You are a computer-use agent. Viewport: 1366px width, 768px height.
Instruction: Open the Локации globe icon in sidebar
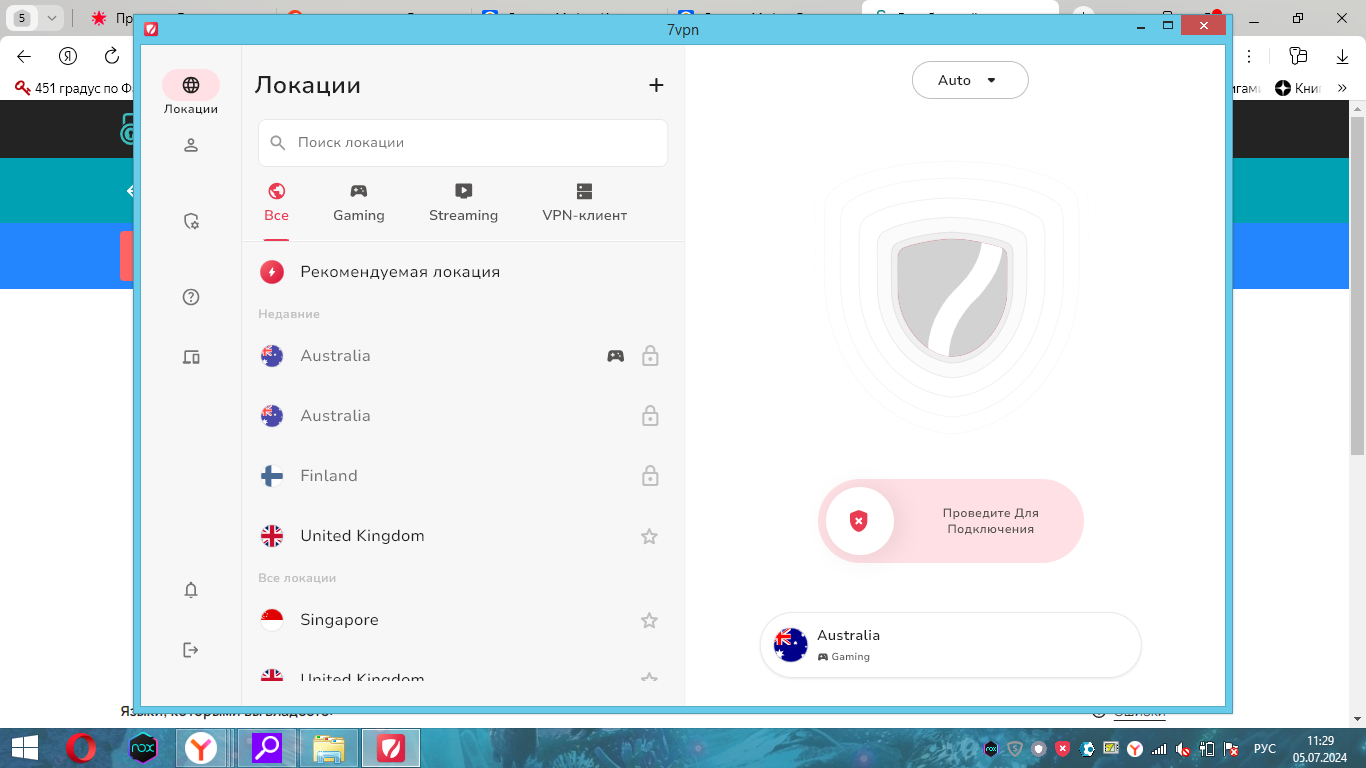(x=191, y=85)
